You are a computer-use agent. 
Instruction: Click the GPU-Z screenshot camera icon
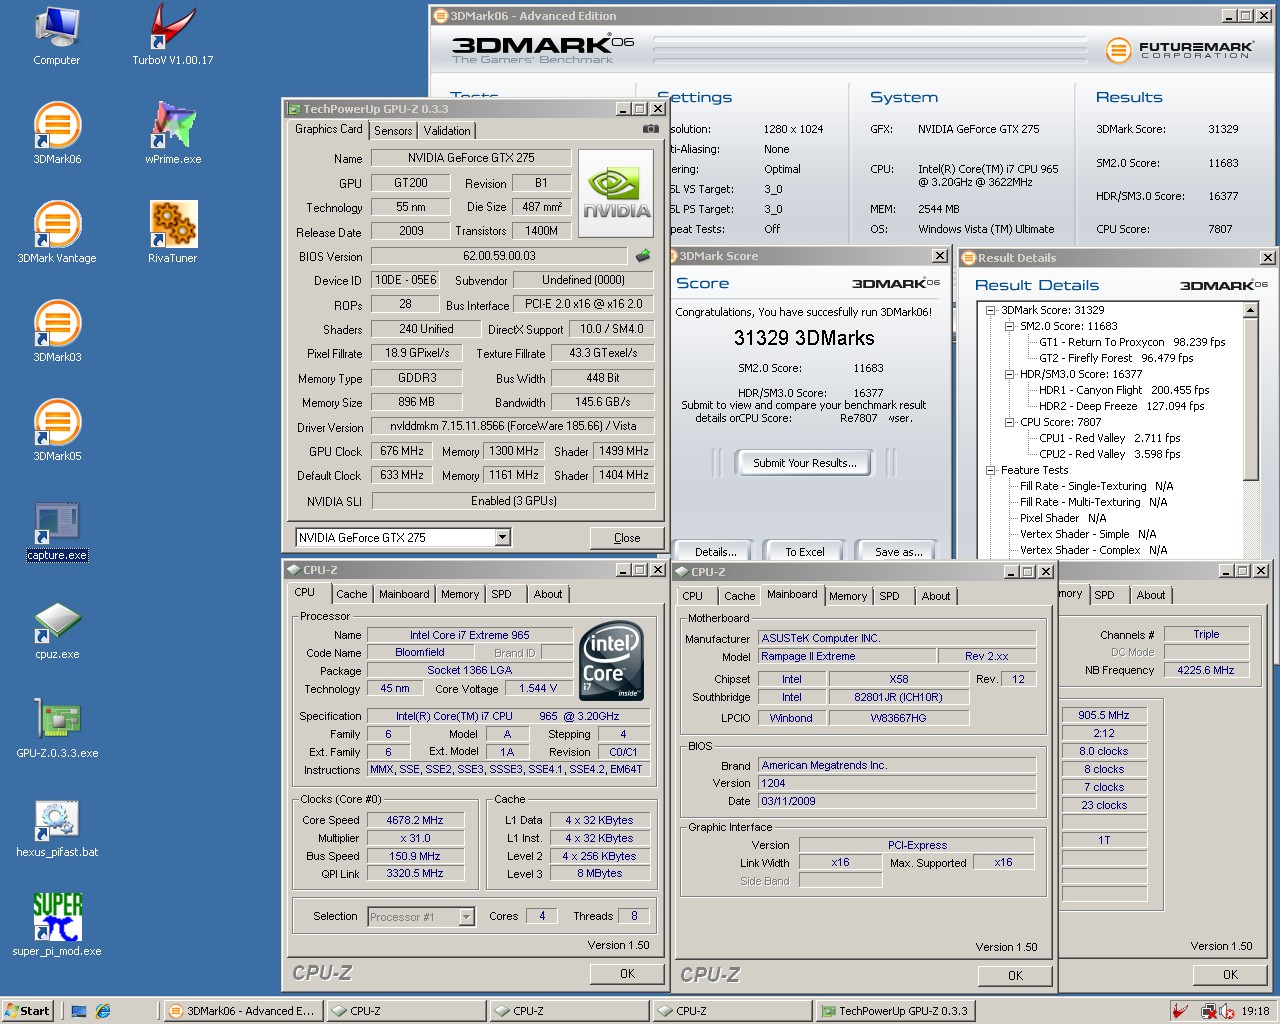click(650, 129)
